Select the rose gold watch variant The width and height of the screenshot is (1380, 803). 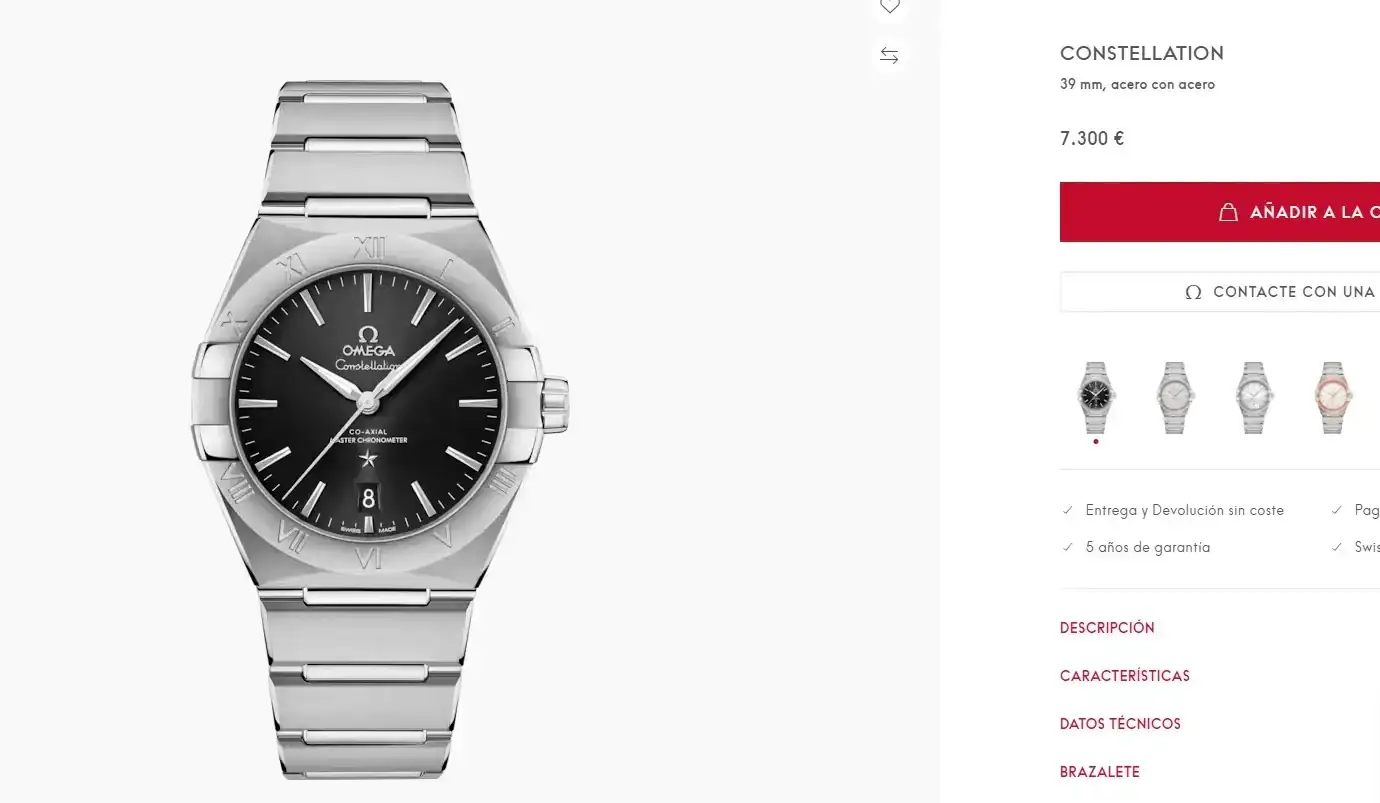[x=1332, y=397]
